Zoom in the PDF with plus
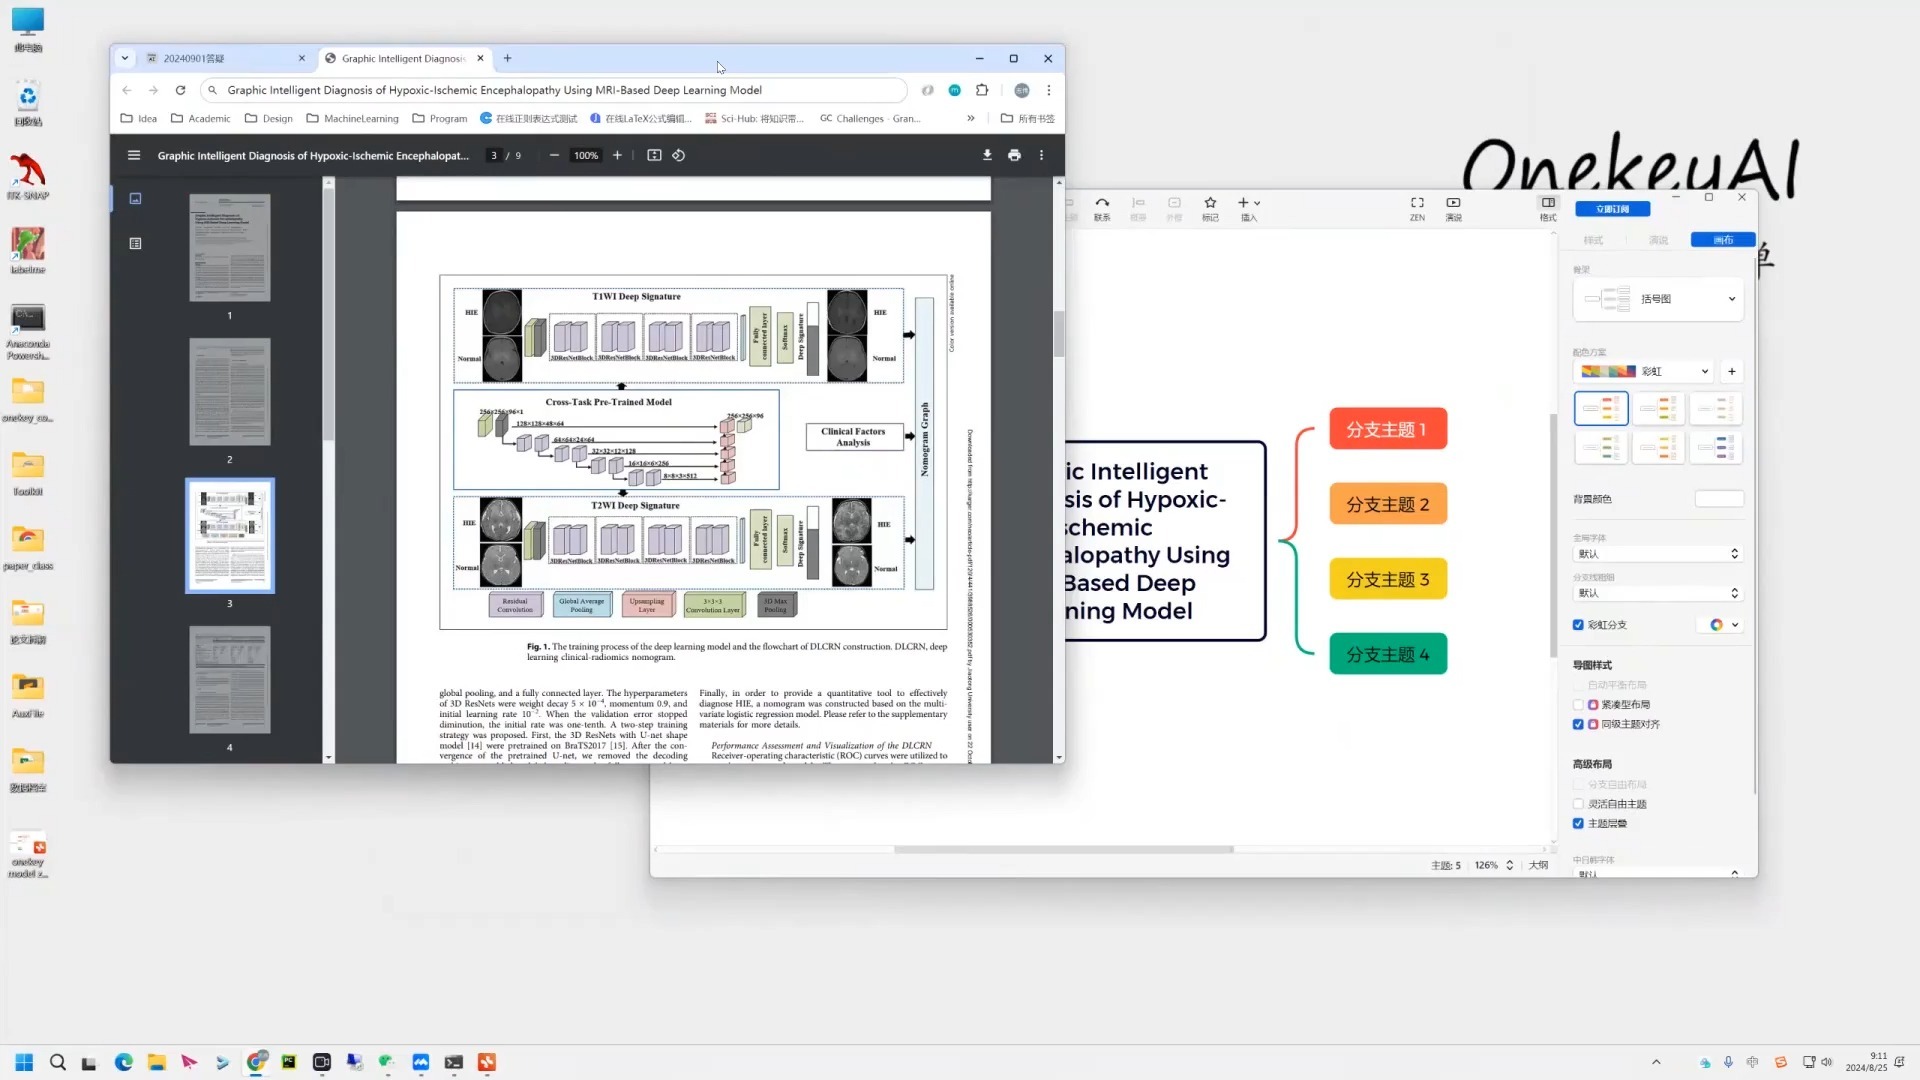This screenshot has width=1920, height=1080. click(617, 155)
